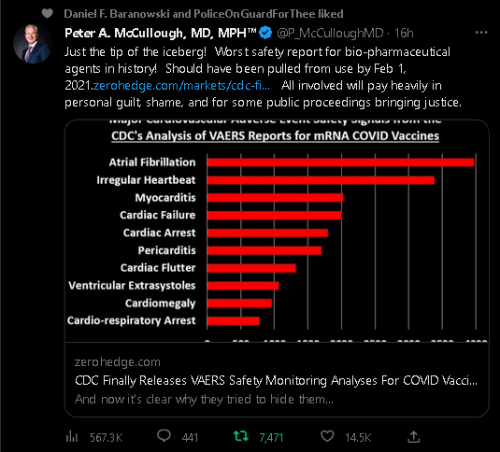View tweet analytics bar chart icon
Image resolution: width=500 pixels, height=452 pixels.
(72, 436)
